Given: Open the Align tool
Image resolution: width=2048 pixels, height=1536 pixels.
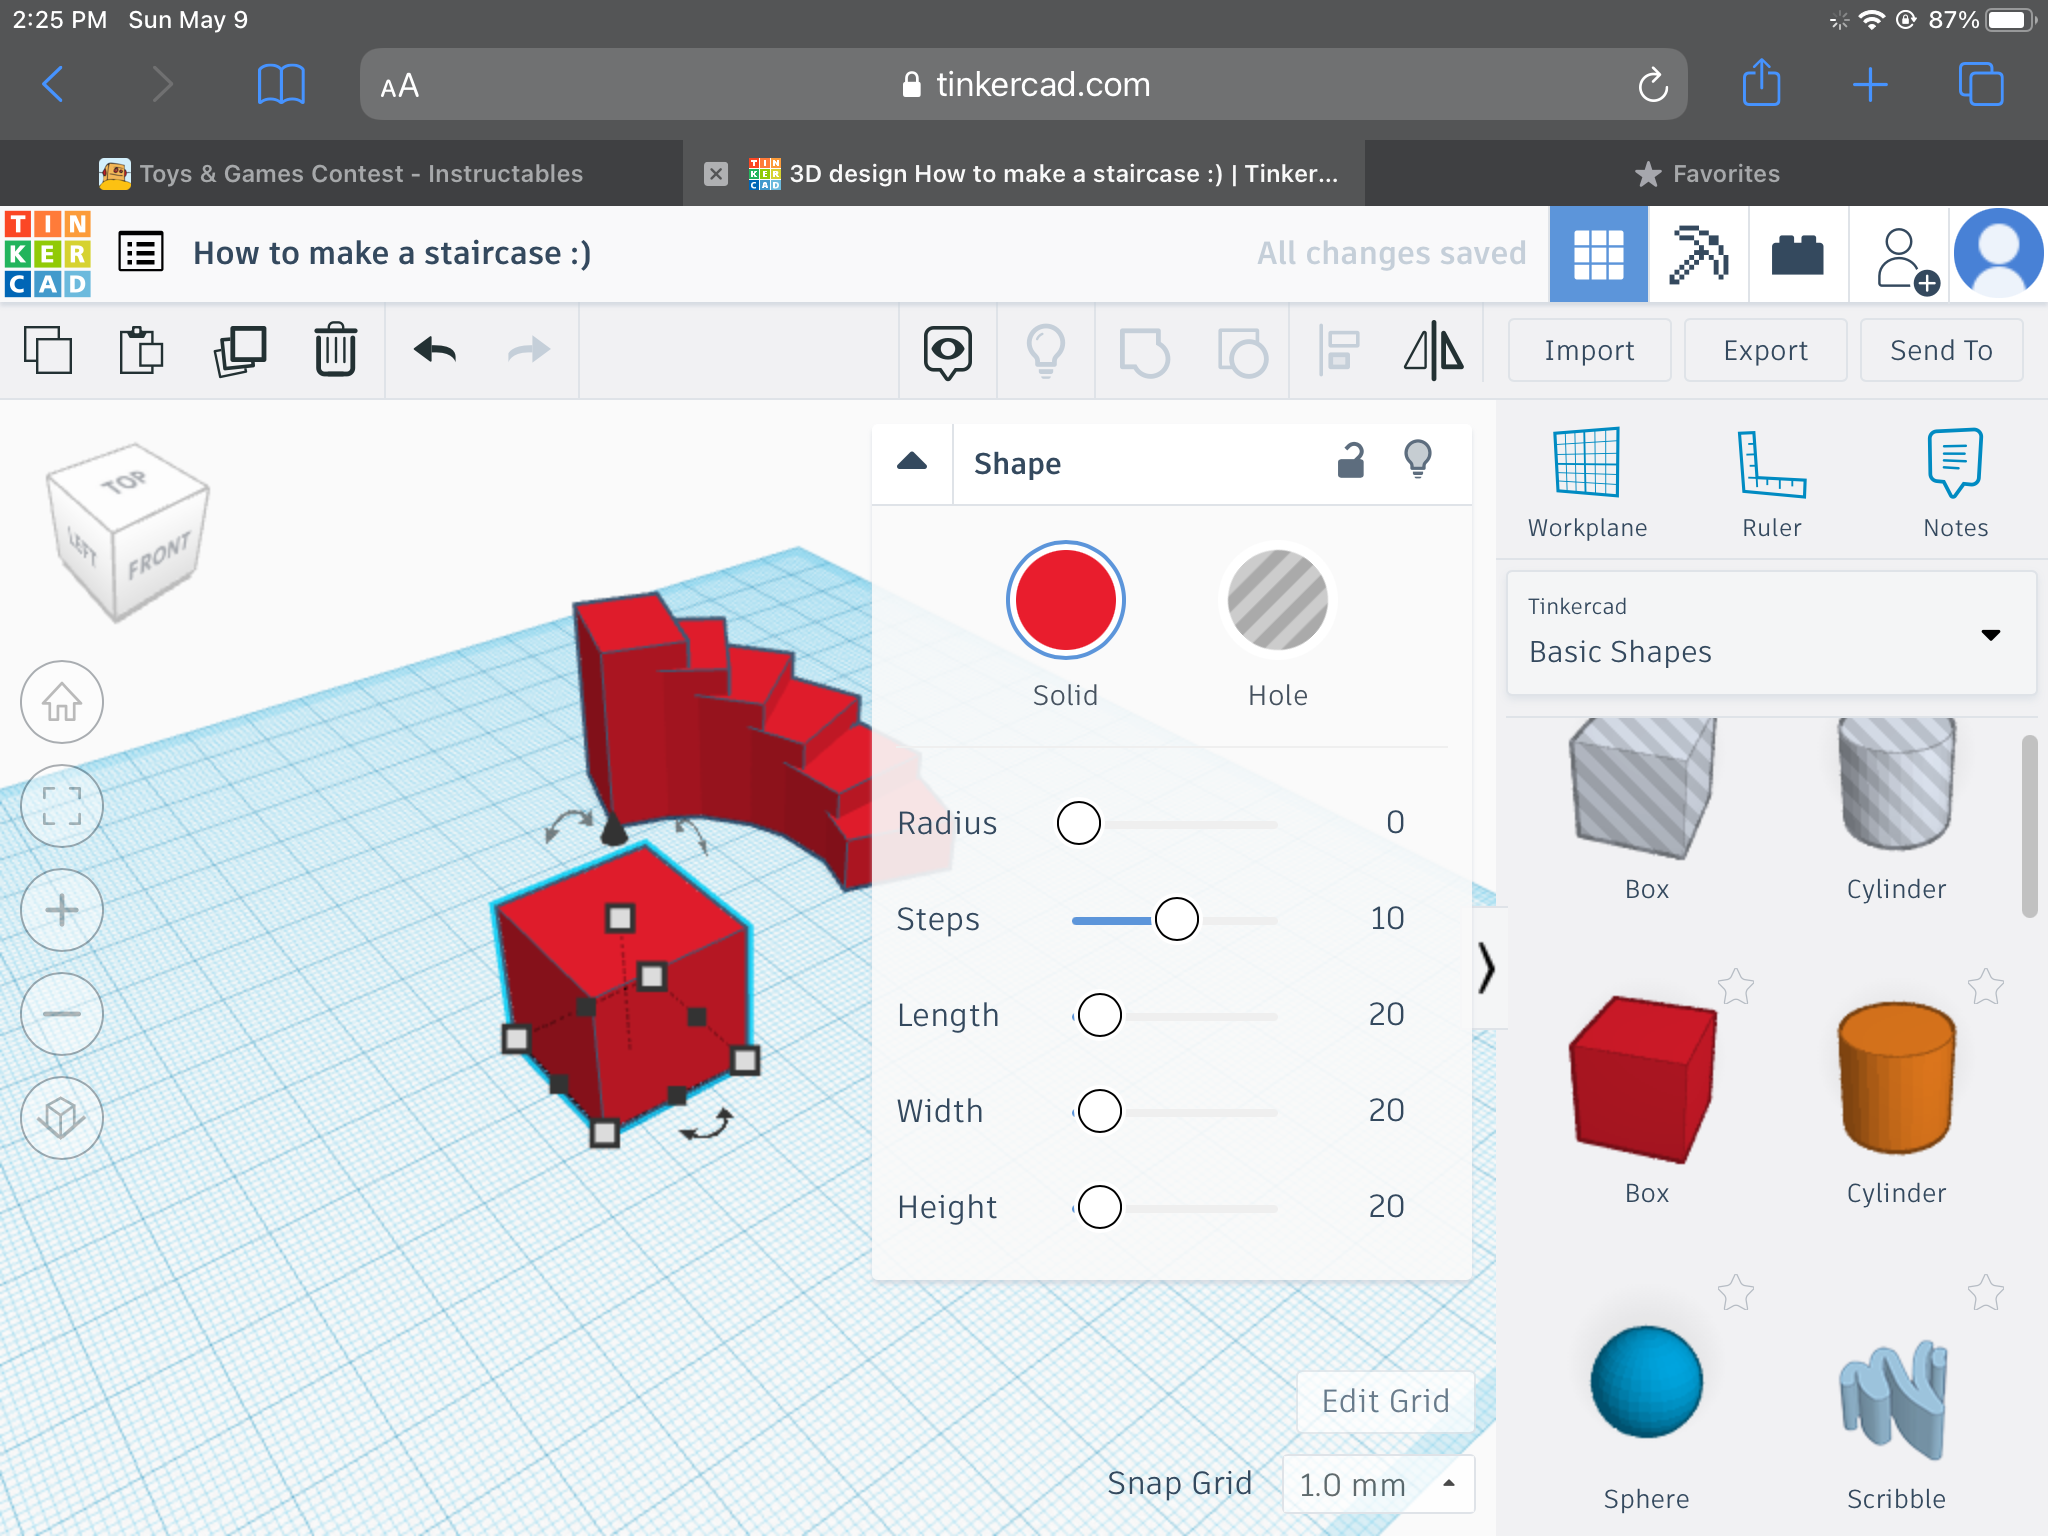Looking at the screenshot, I should tap(1339, 351).
